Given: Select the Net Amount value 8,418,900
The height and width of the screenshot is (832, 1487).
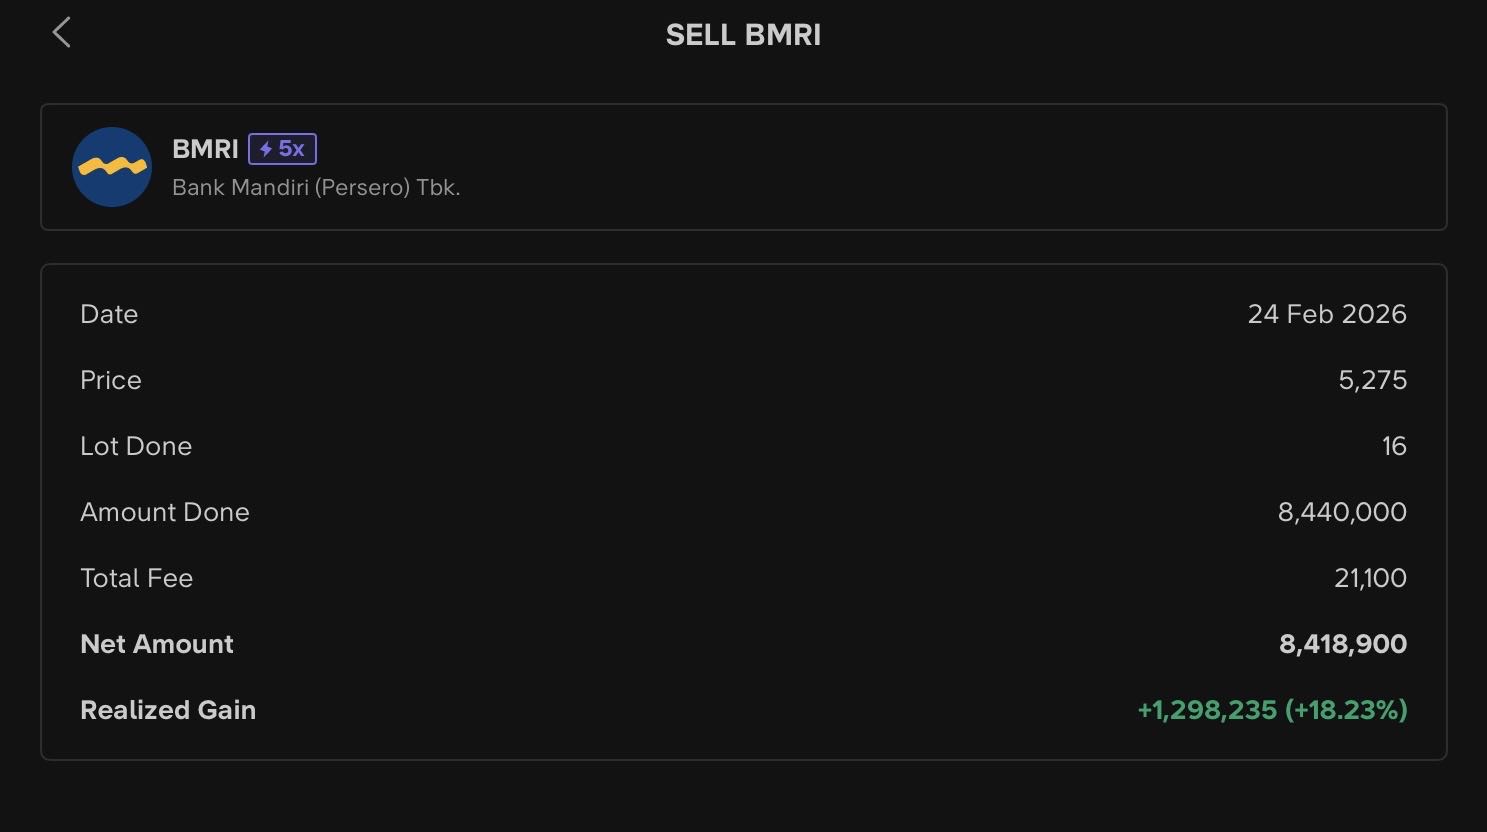Looking at the screenshot, I should 1342,644.
